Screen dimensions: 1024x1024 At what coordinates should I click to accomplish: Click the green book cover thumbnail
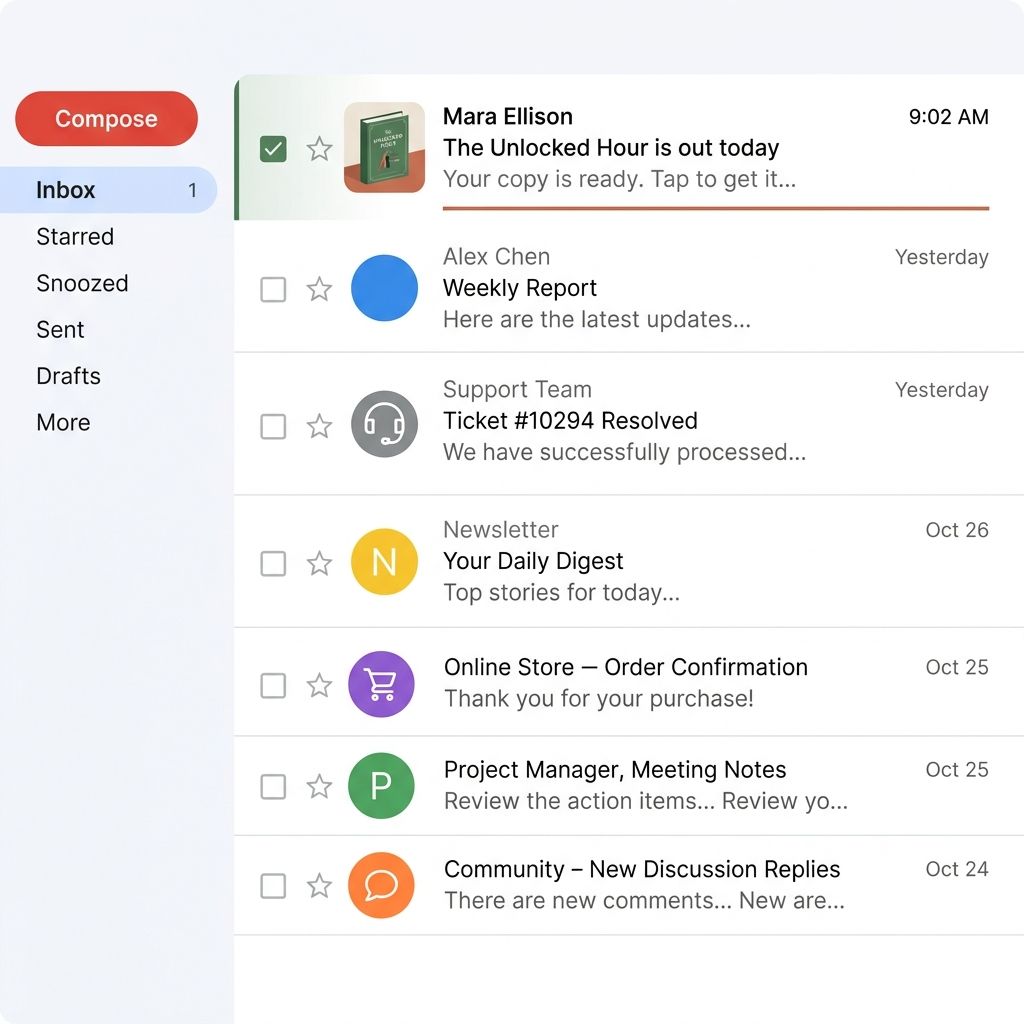[384, 148]
